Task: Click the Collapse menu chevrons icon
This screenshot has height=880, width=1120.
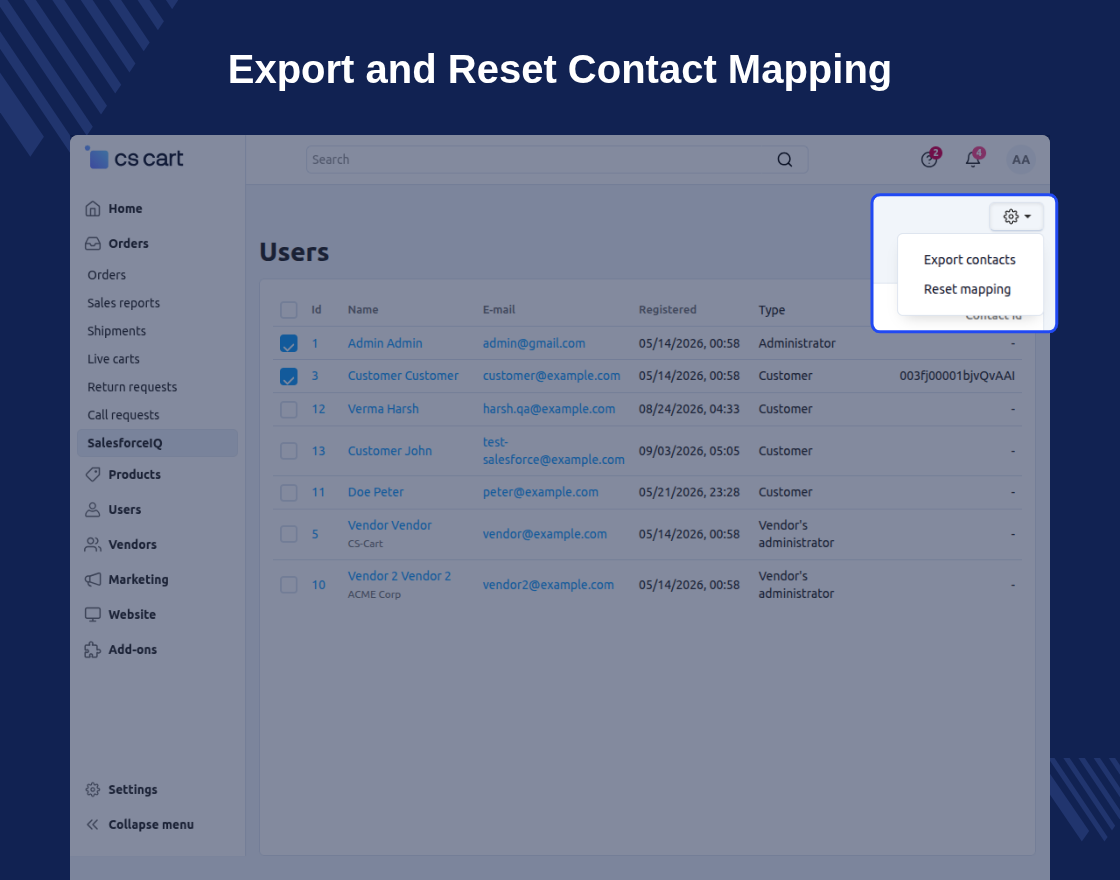Action: 93,824
